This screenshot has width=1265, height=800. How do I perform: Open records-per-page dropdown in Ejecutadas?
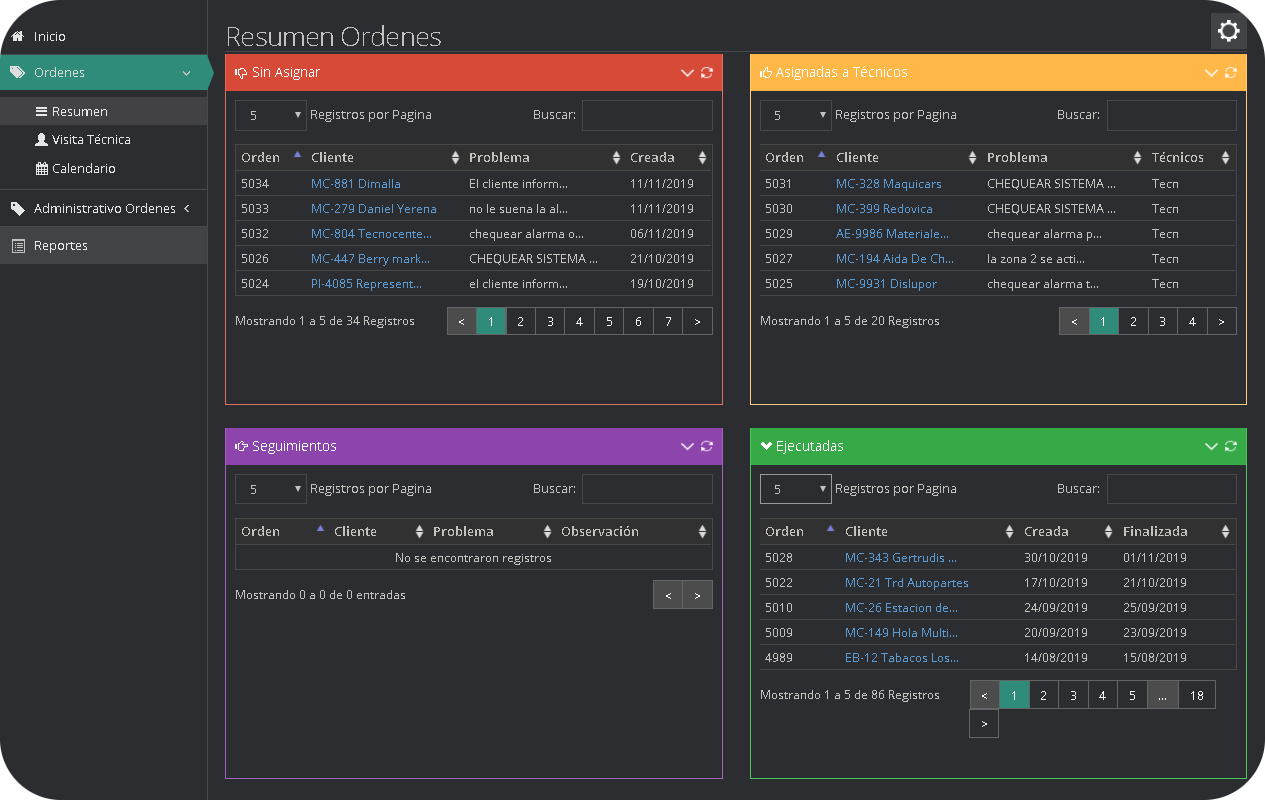[x=795, y=489]
